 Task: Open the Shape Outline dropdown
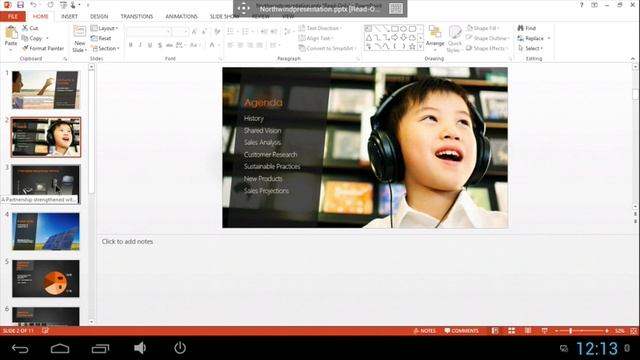487,38
